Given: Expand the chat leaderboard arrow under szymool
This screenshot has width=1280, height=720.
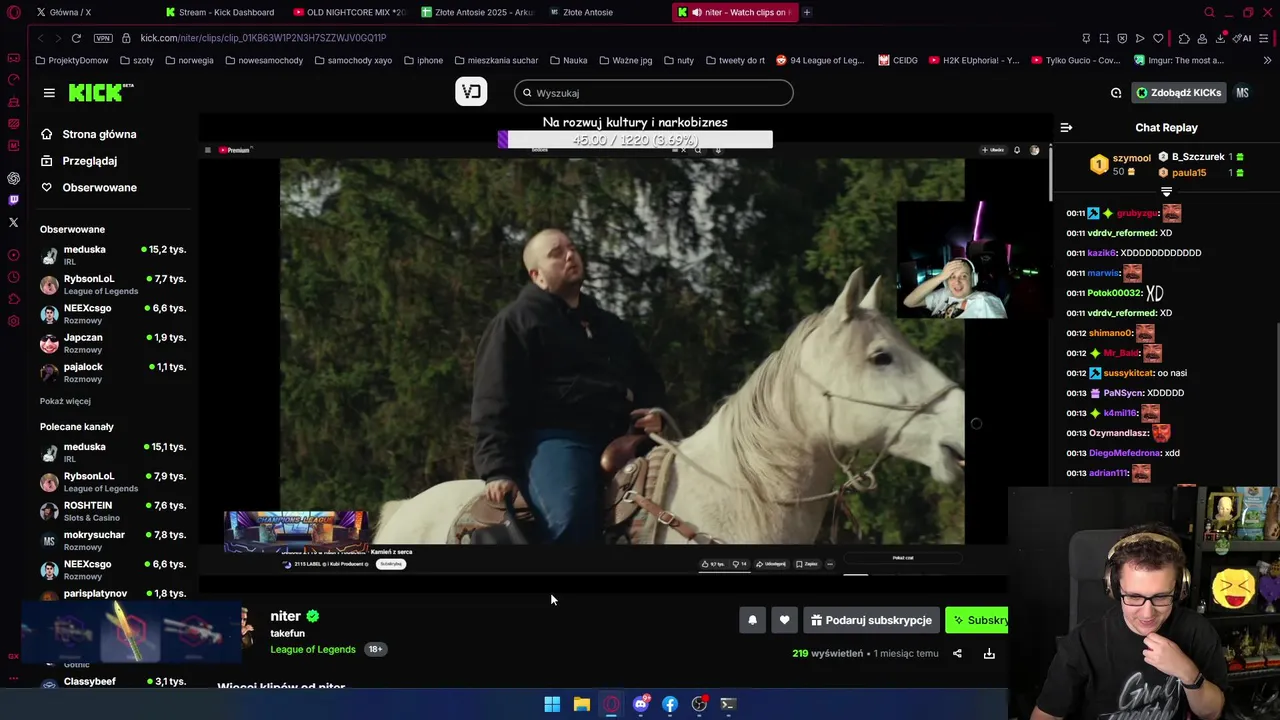Looking at the screenshot, I should point(1166,191).
